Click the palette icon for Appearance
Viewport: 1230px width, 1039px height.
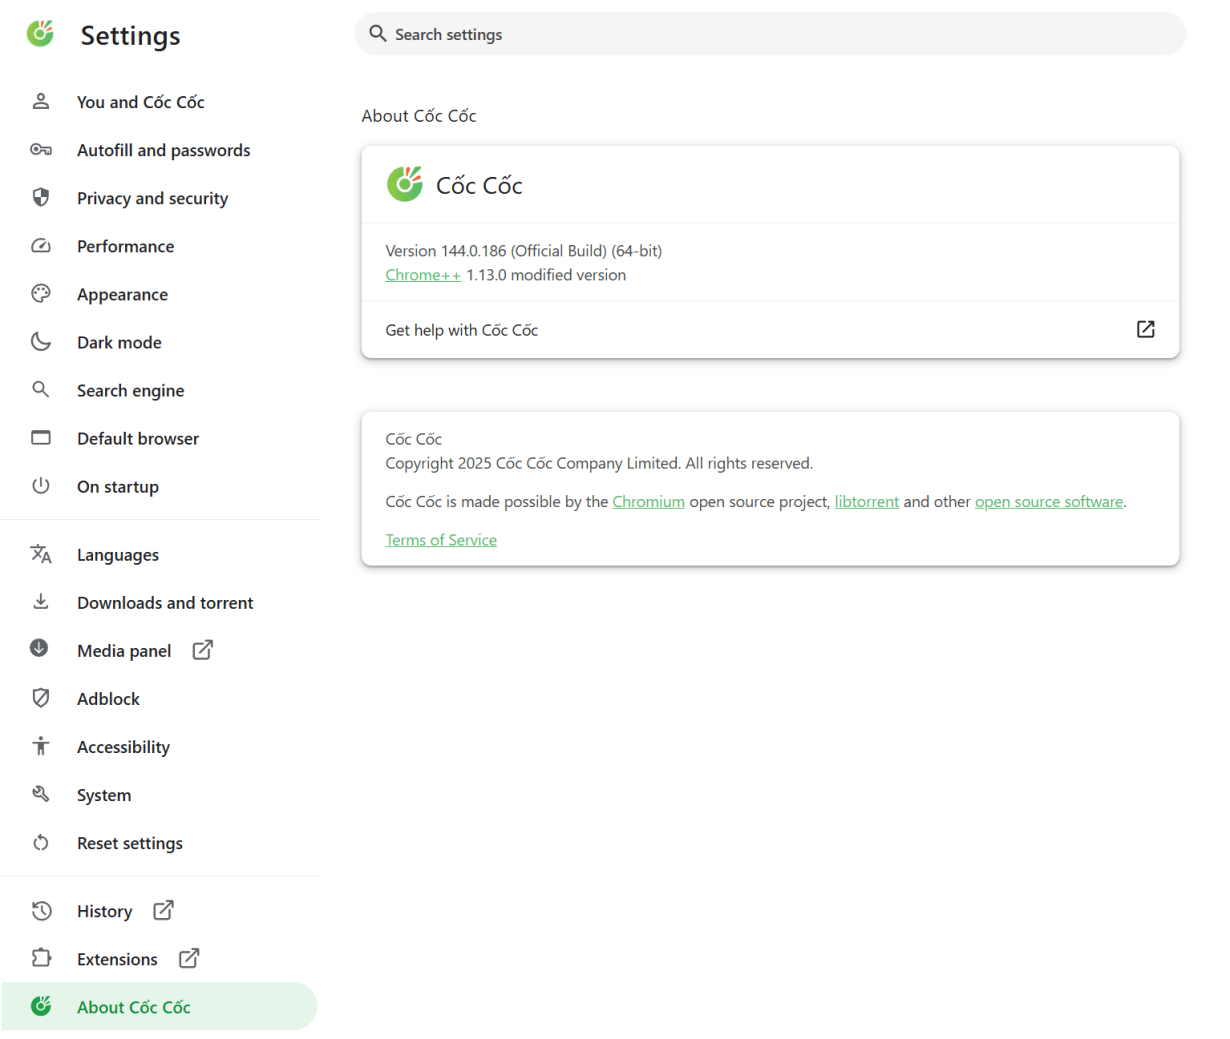[41, 294]
